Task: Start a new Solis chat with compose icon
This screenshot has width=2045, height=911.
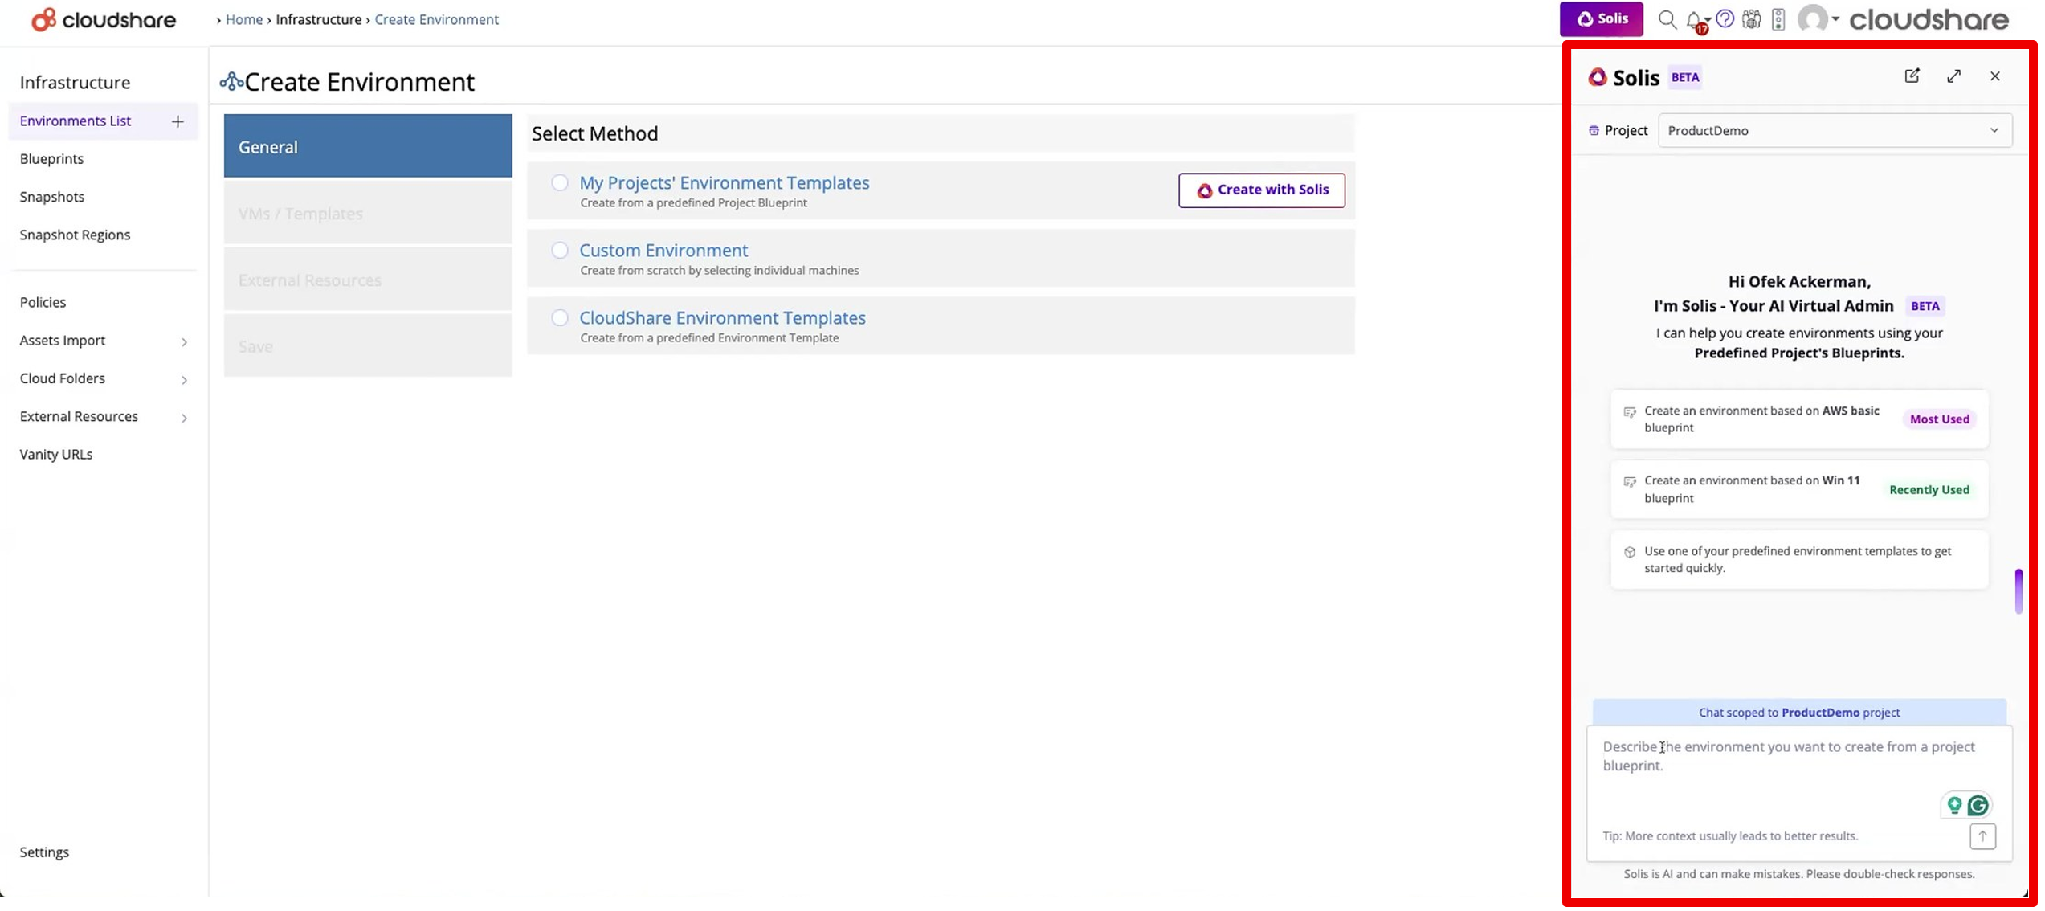Action: pyautogui.click(x=1912, y=76)
